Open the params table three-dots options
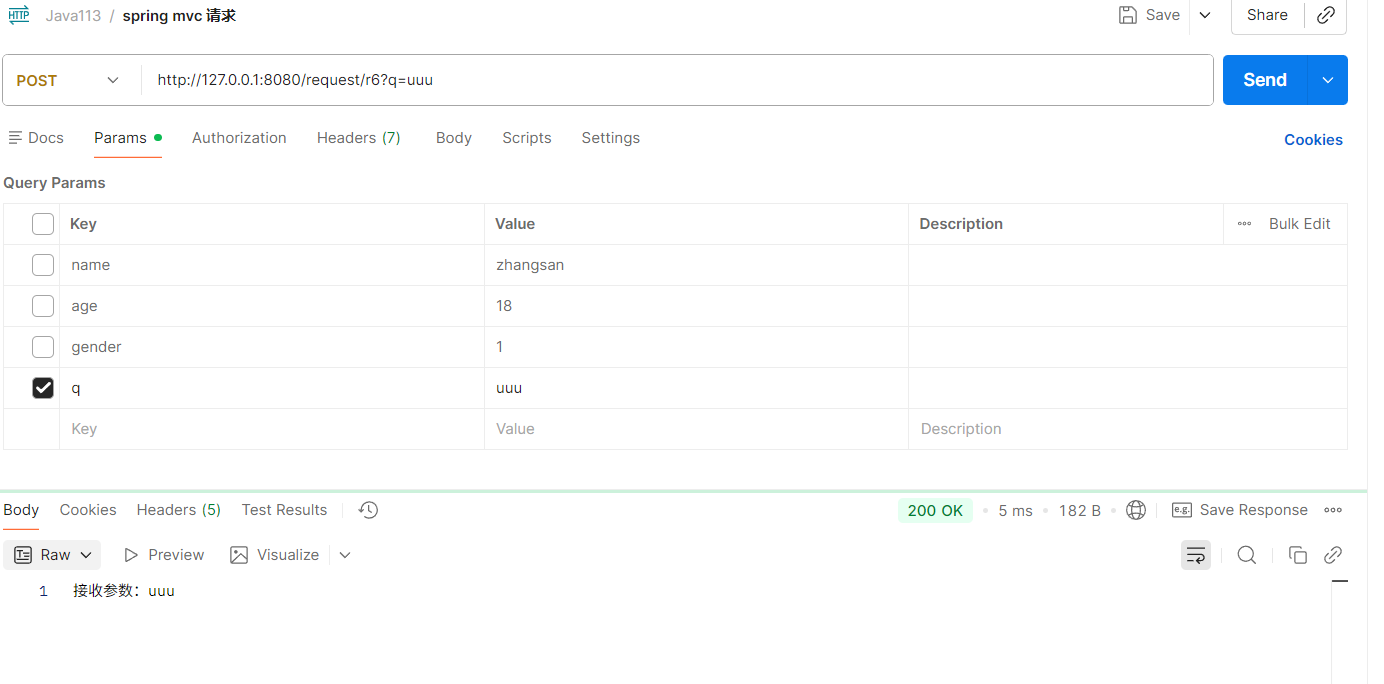The height and width of the screenshot is (684, 1384). pyautogui.click(x=1244, y=224)
